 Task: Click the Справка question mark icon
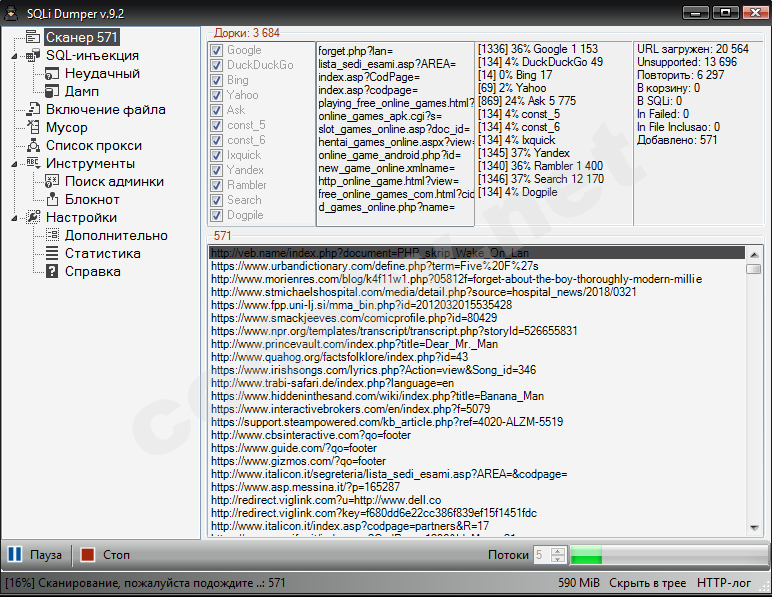point(52,271)
